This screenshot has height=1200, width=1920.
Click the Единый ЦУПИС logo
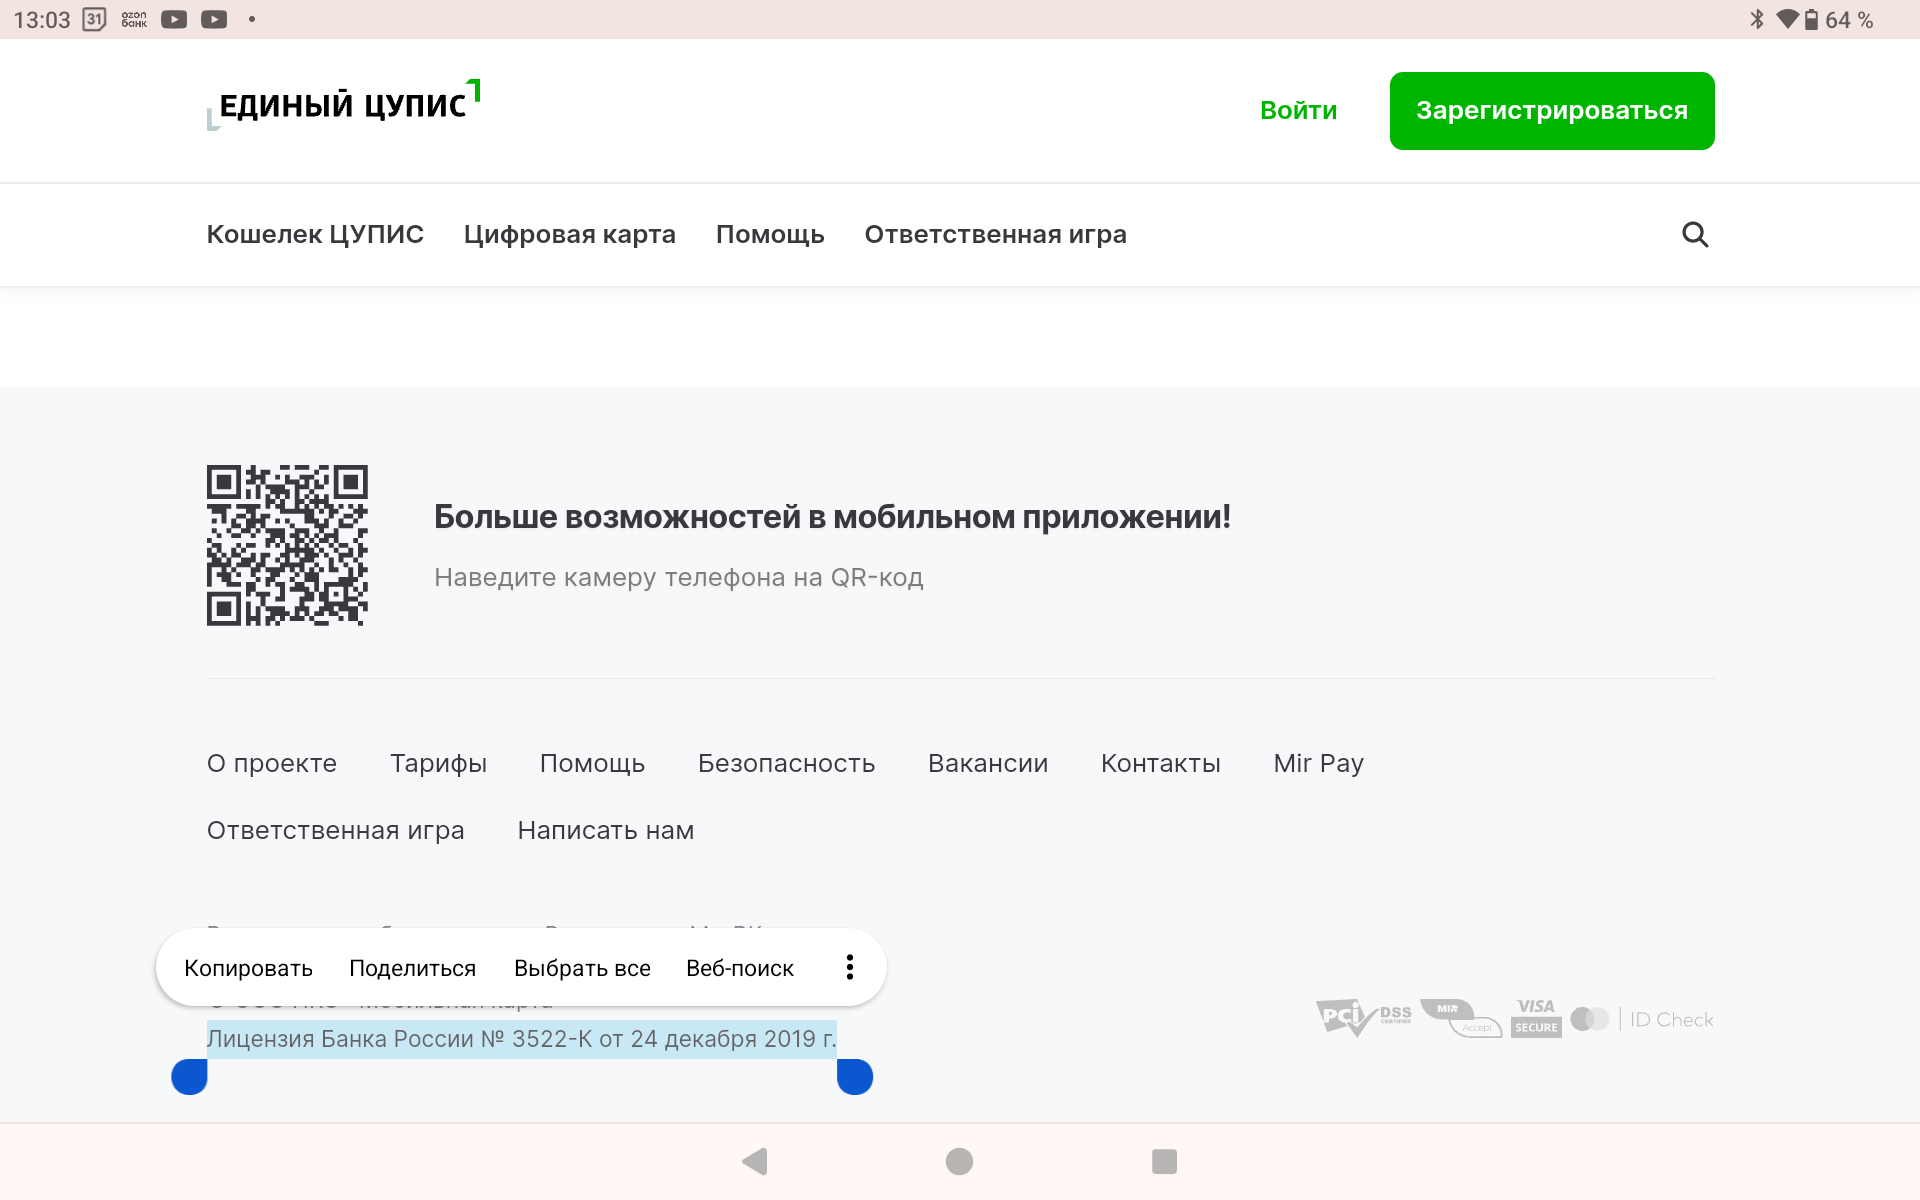point(343,105)
